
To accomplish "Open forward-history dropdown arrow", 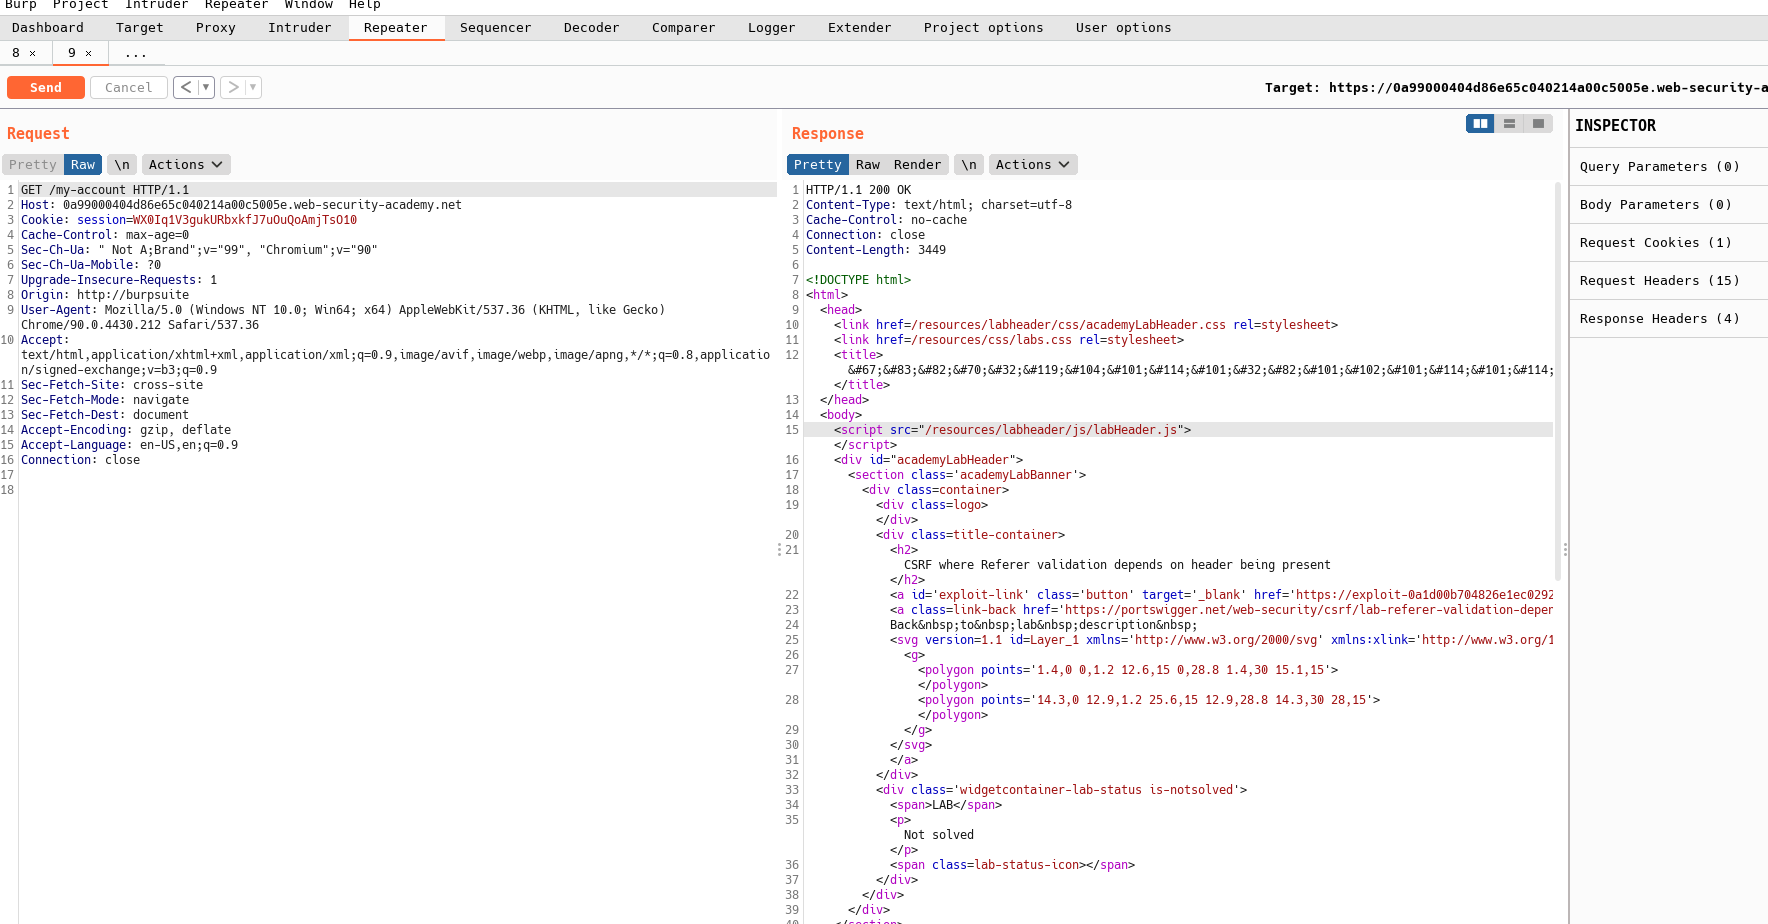I will pos(253,88).
